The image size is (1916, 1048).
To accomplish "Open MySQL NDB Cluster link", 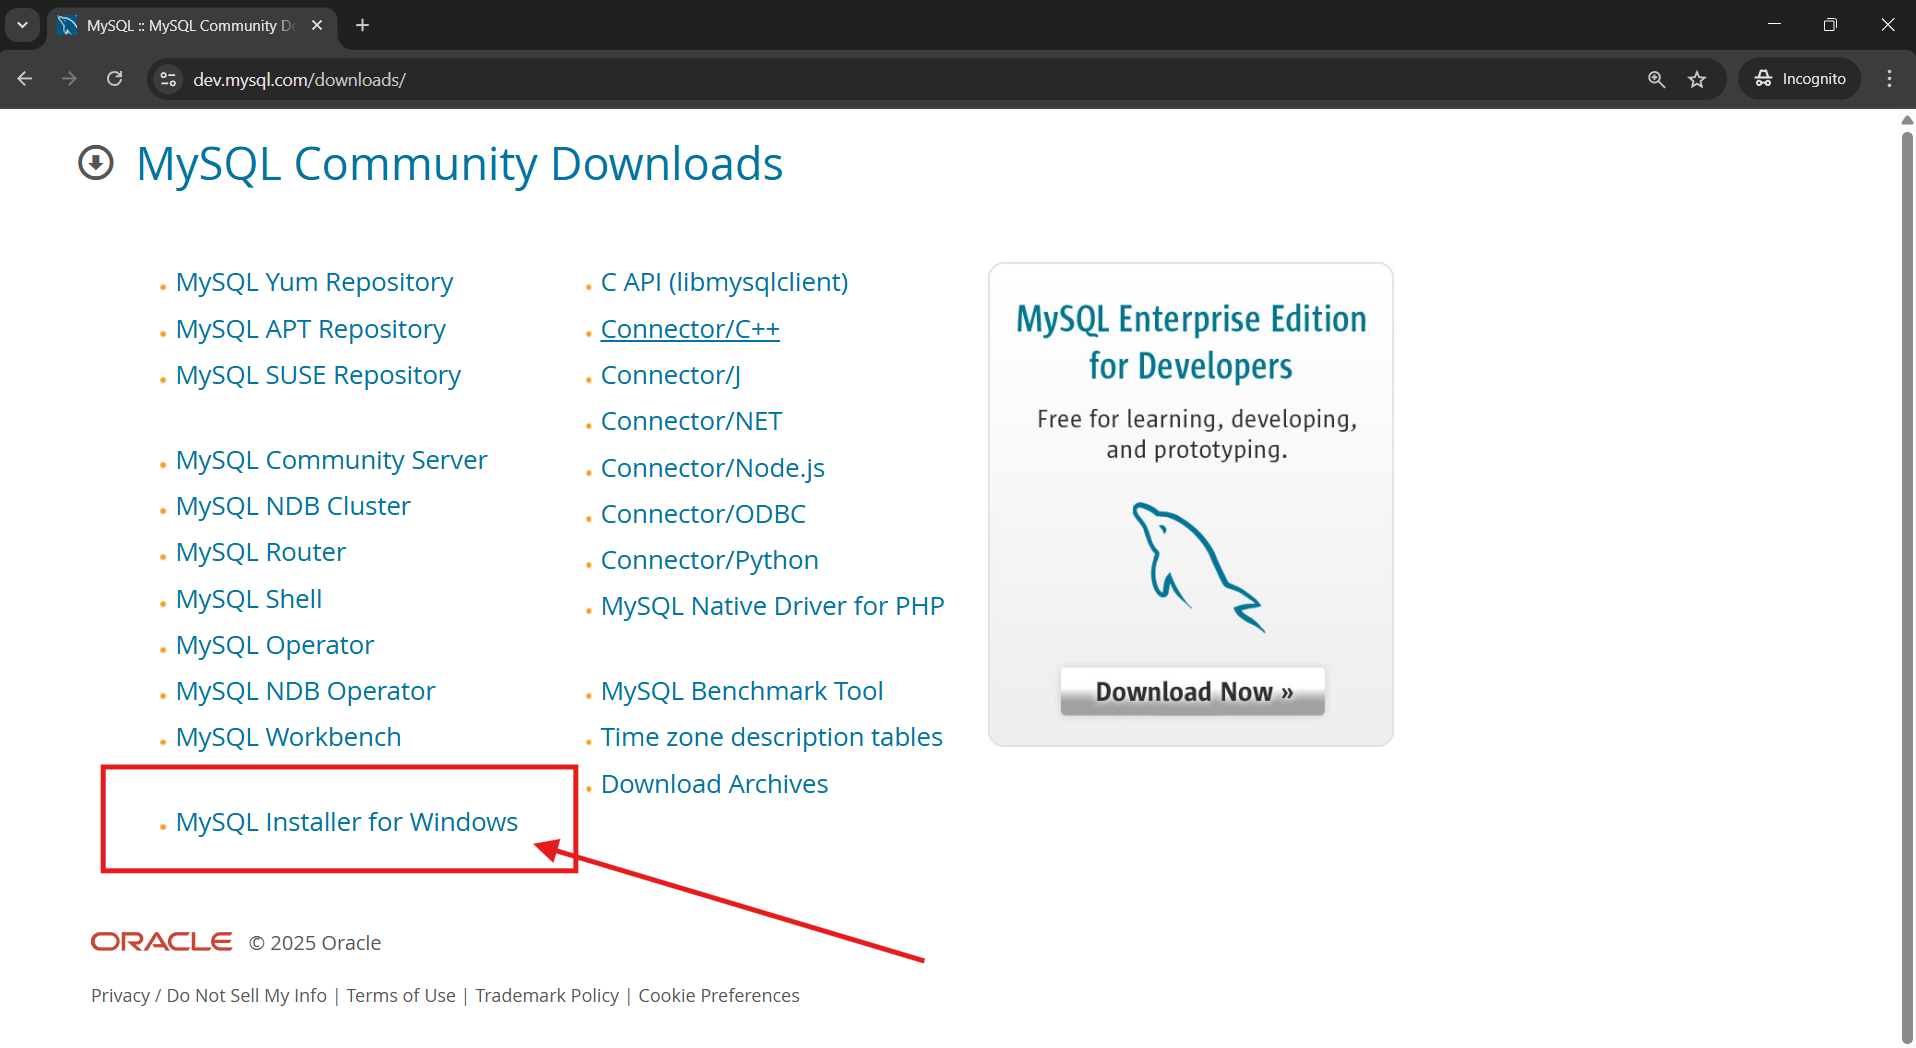I will tap(293, 506).
